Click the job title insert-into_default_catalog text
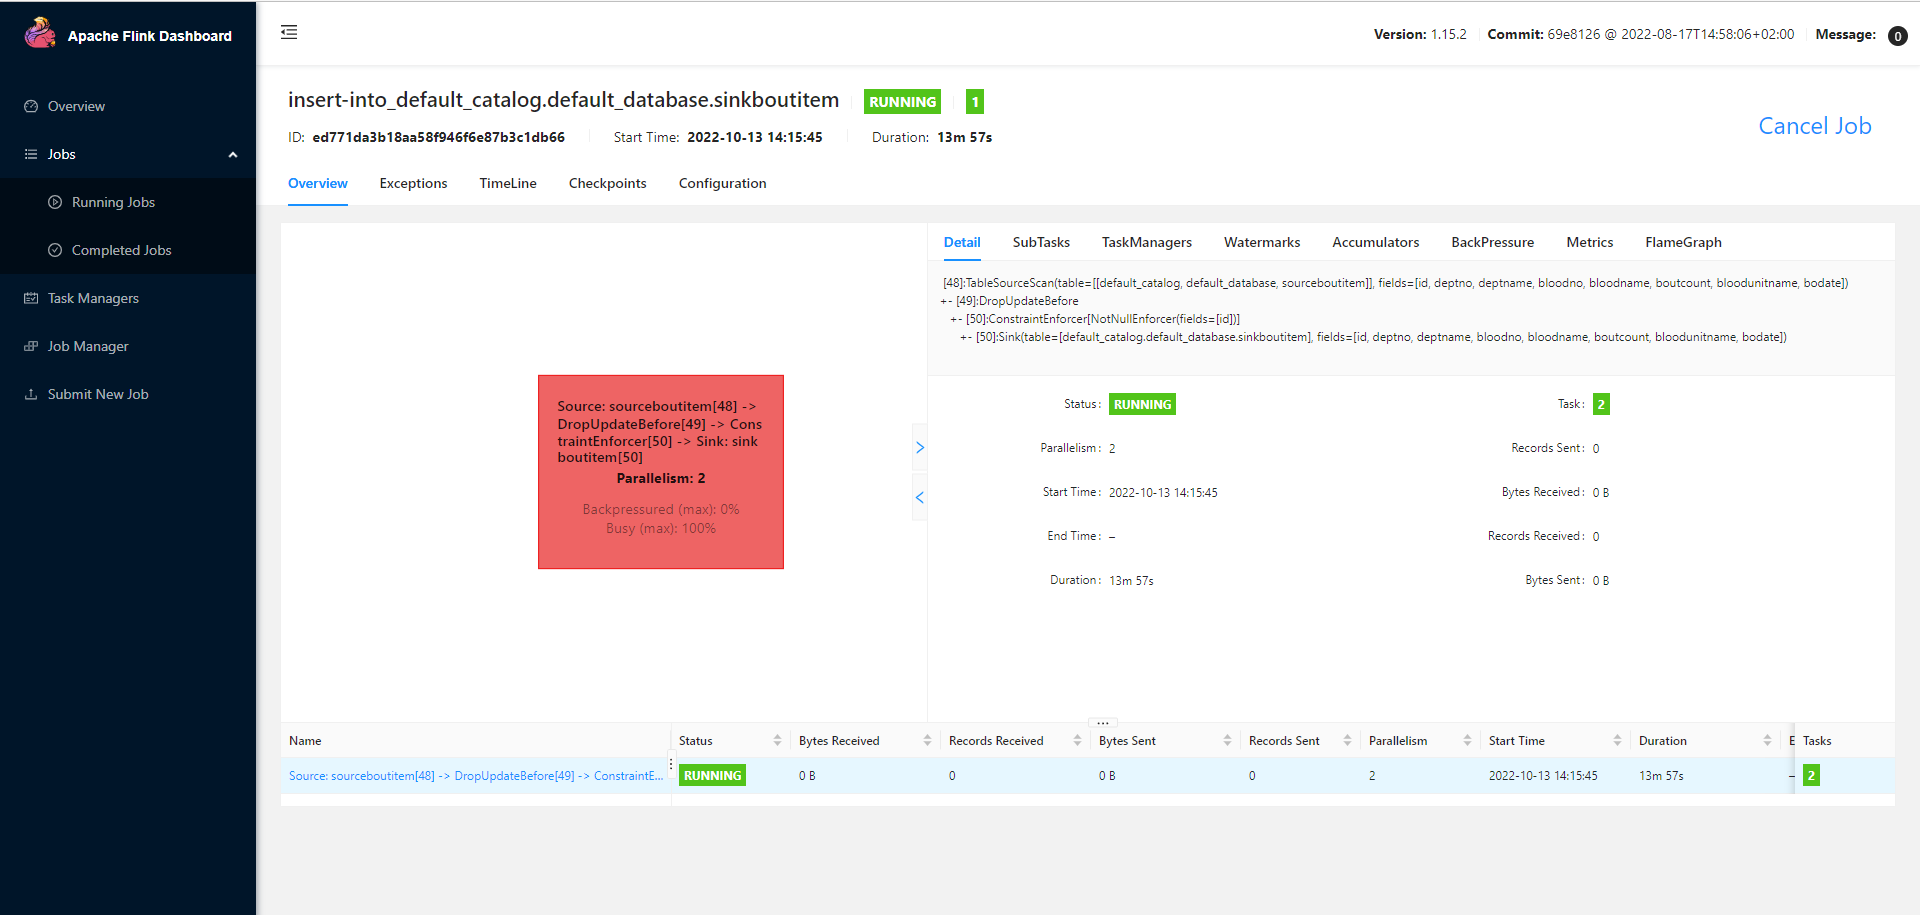1920x915 pixels. pyautogui.click(x=563, y=100)
